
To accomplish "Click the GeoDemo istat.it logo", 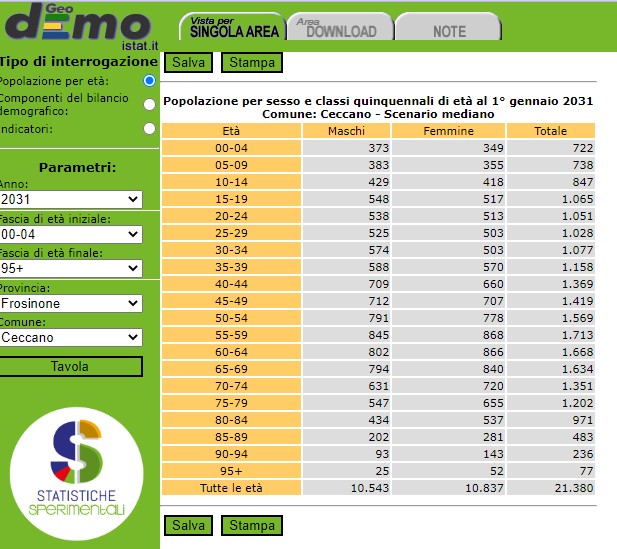I will pos(78,25).
